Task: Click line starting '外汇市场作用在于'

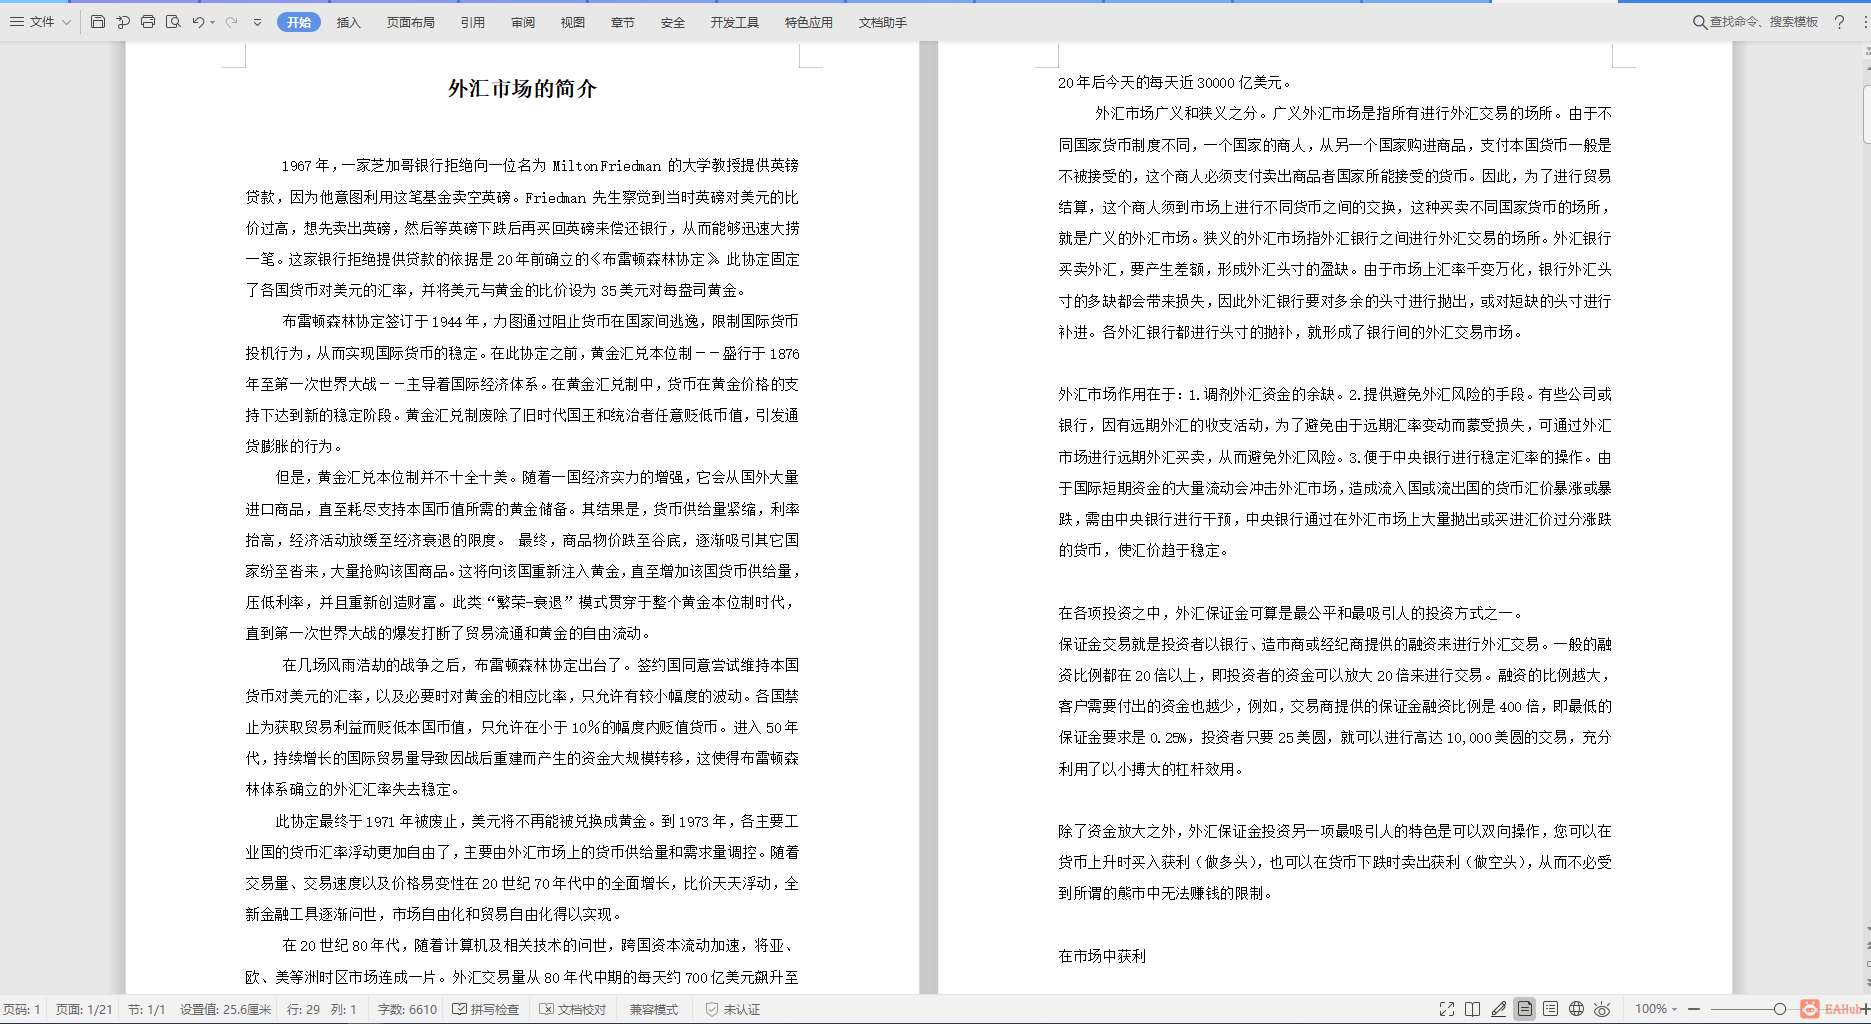Action: tap(1335, 394)
